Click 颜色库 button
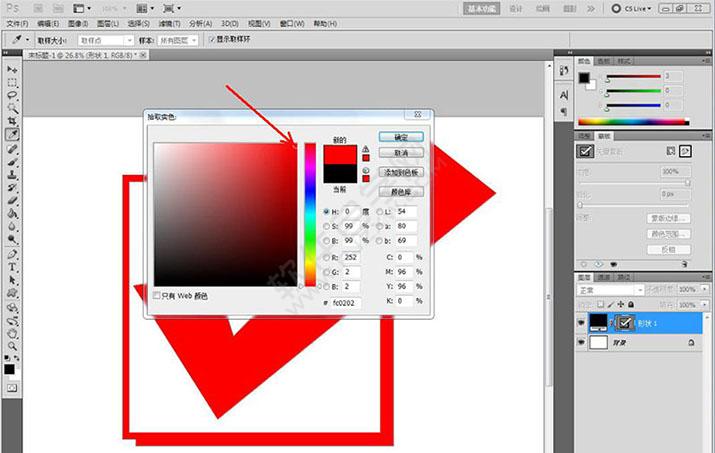This screenshot has height=453, width=715. click(x=401, y=192)
